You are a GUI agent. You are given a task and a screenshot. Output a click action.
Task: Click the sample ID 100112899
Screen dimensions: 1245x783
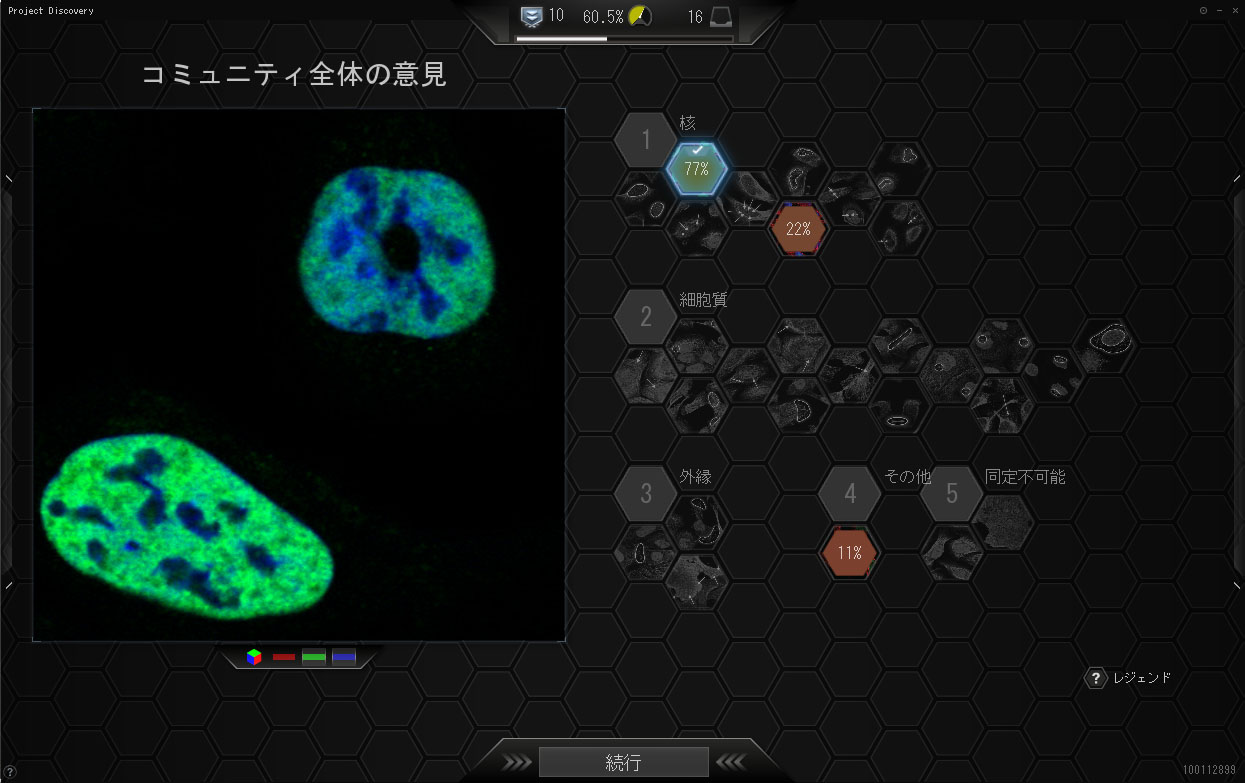coord(1209,770)
